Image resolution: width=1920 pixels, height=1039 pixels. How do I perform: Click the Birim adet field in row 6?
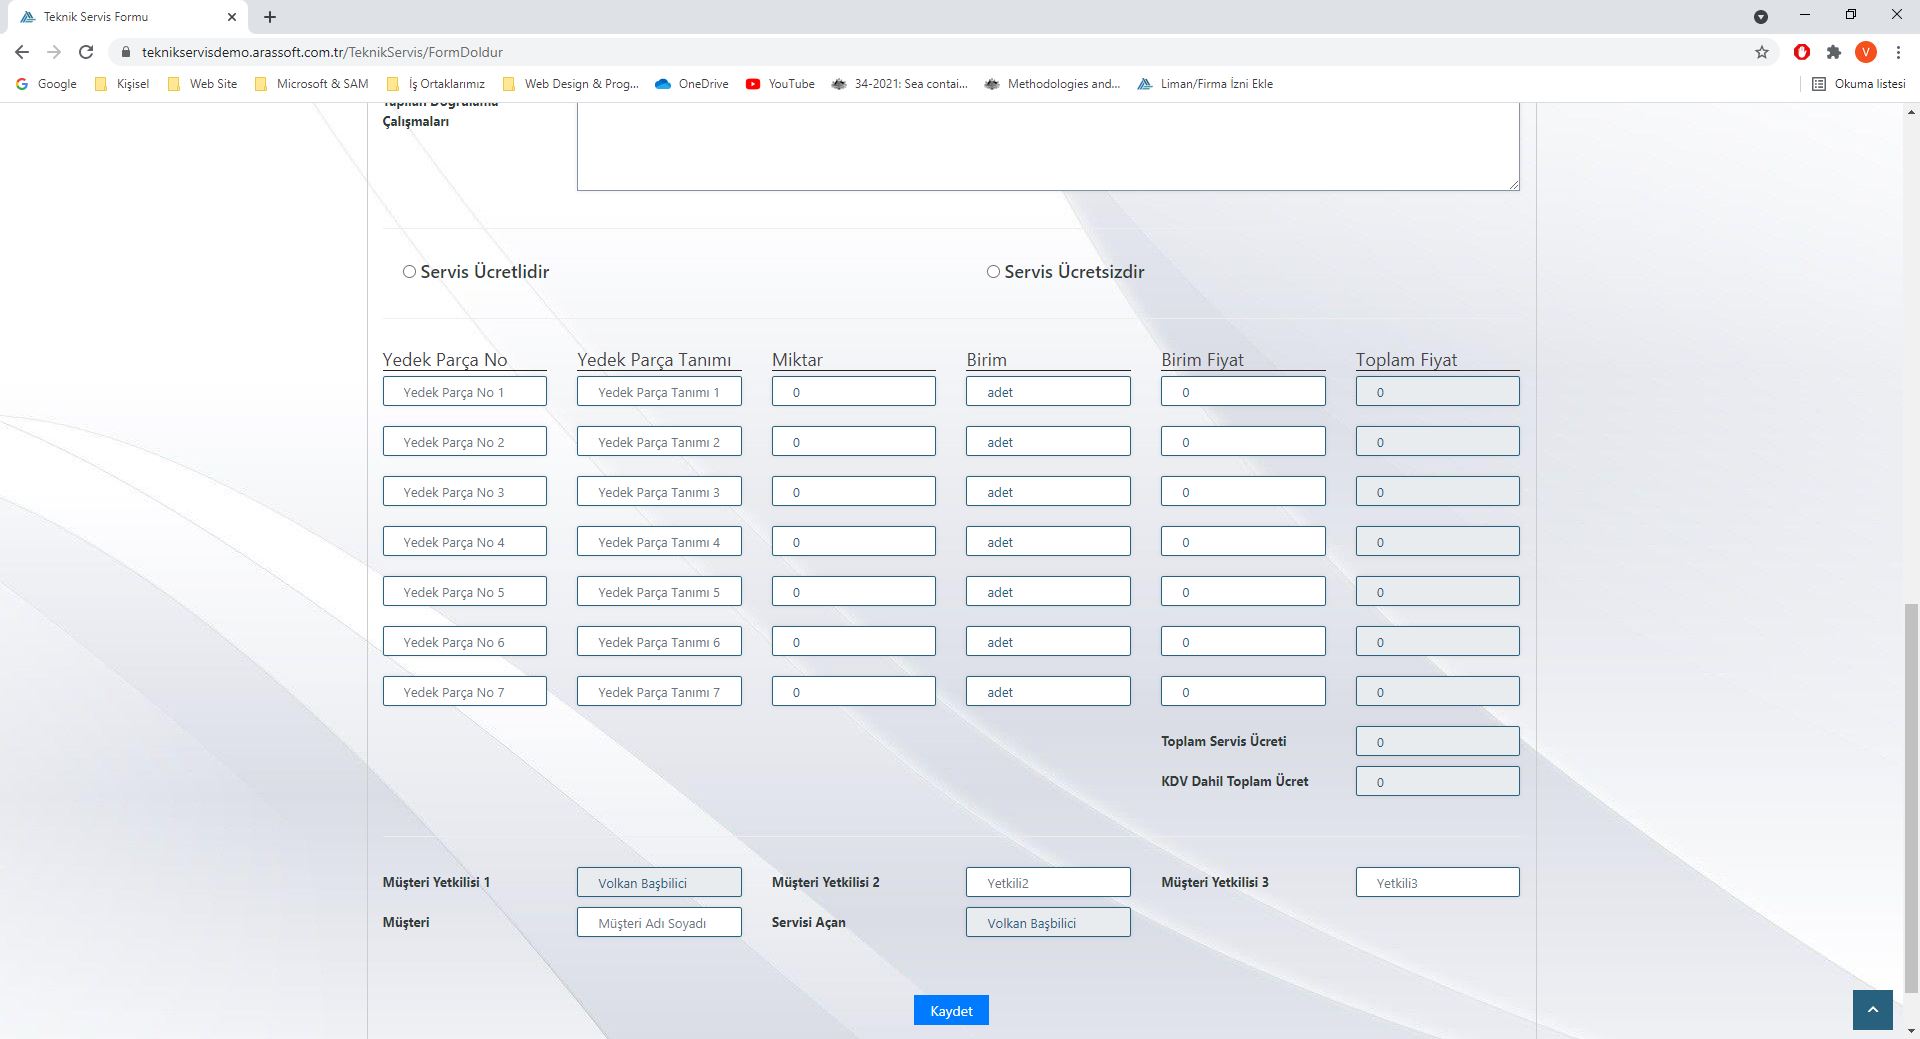tap(1048, 641)
